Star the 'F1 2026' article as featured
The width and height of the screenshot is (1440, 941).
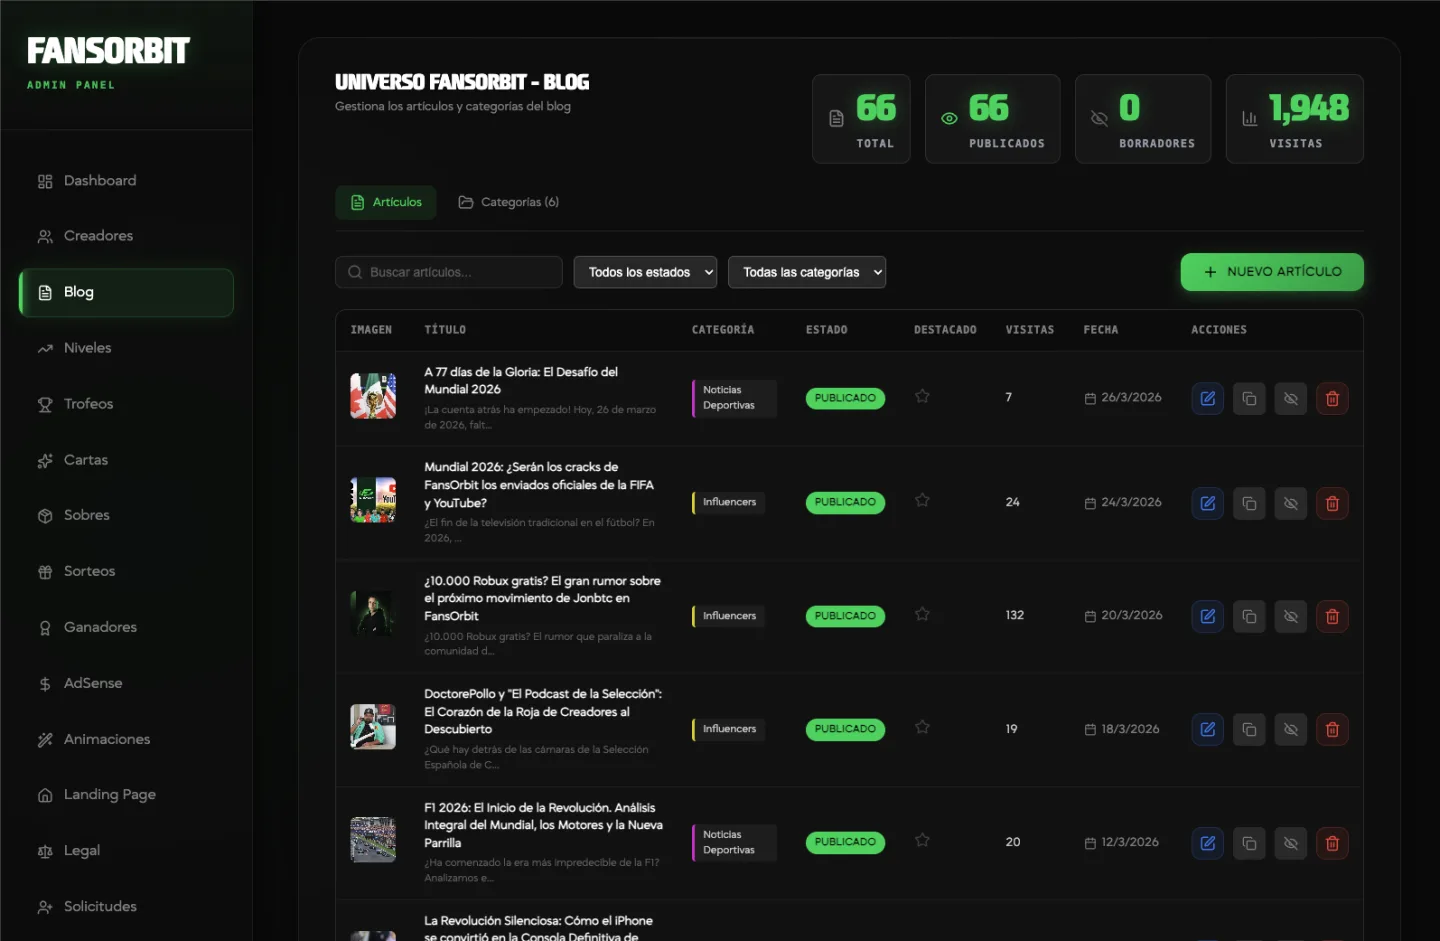tap(922, 840)
